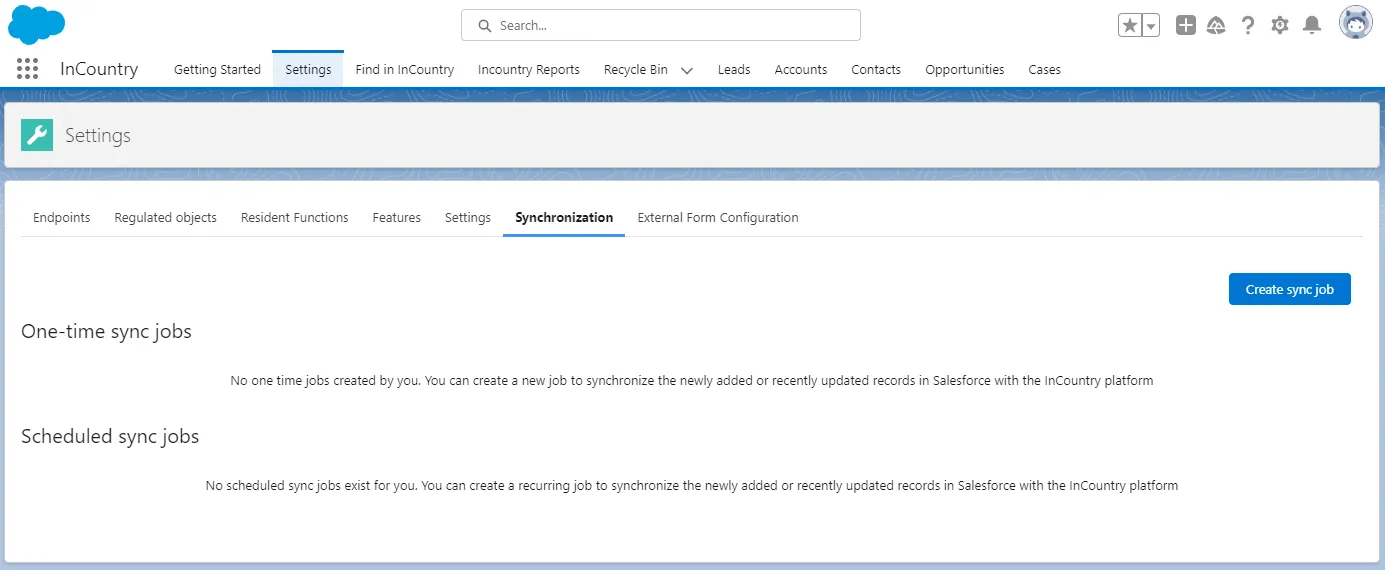Open the Trailhead guidance icon
The width and height of the screenshot is (1385, 570).
click(1216, 26)
